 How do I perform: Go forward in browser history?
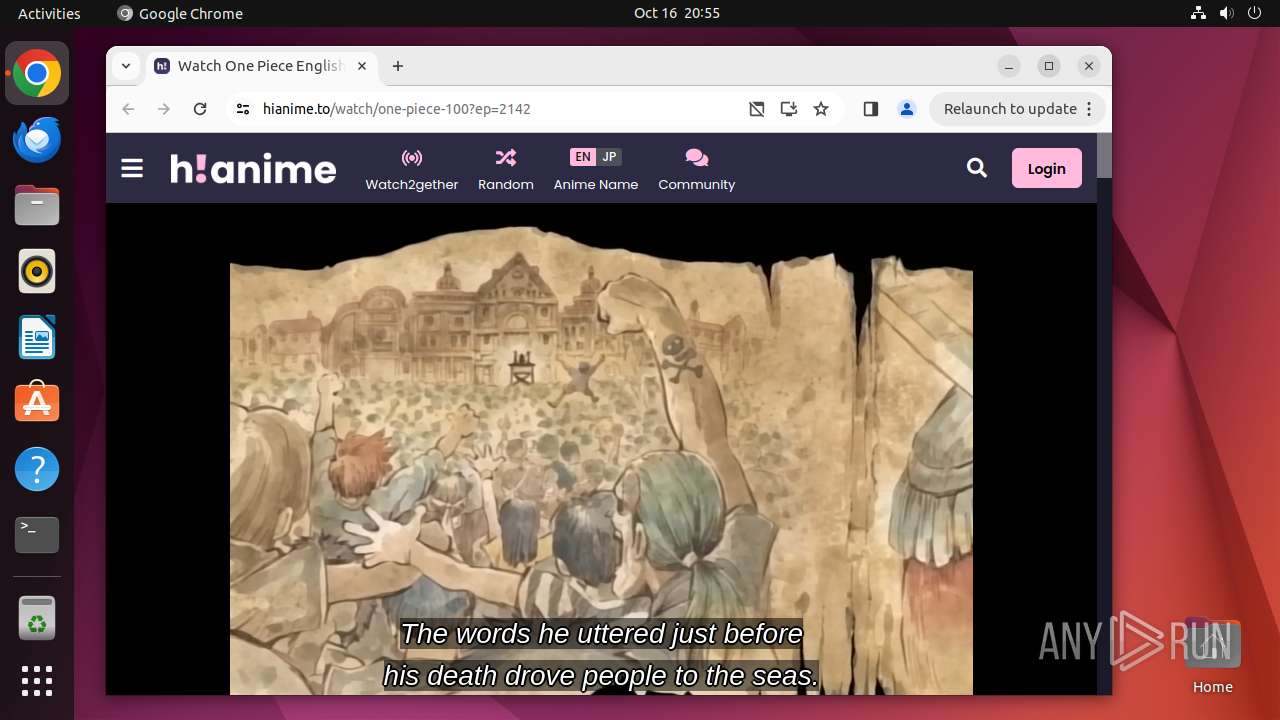(164, 109)
